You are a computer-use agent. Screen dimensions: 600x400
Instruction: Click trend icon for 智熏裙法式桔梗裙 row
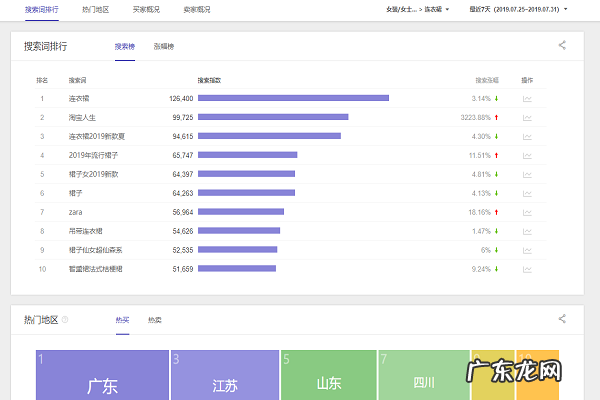pyautogui.click(x=527, y=269)
